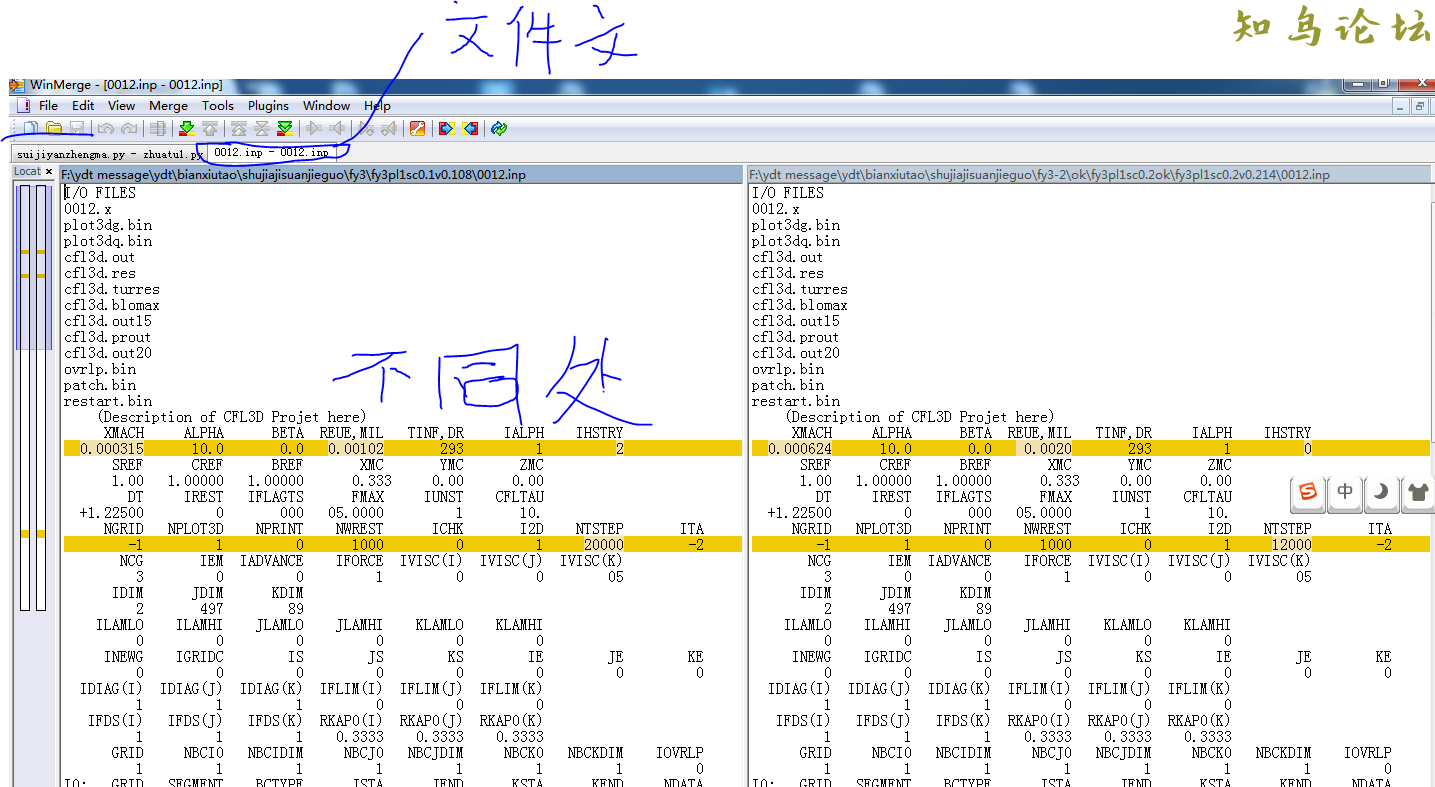Viewport: 1435px width, 787px height.
Task: Click the moon icon on input toolbar
Action: click(x=1381, y=491)
